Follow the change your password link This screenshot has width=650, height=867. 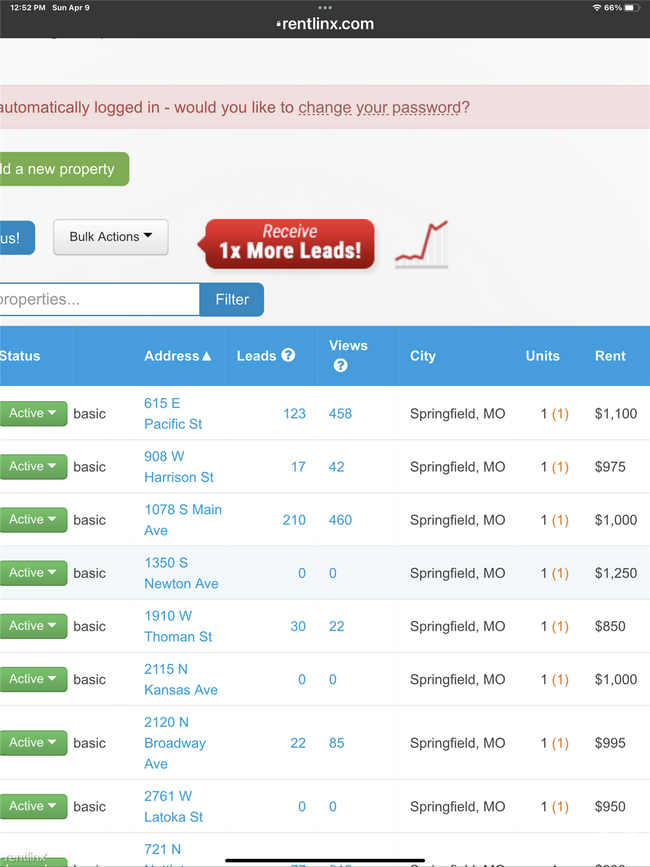pyautogui.click(x=379, y=107)
